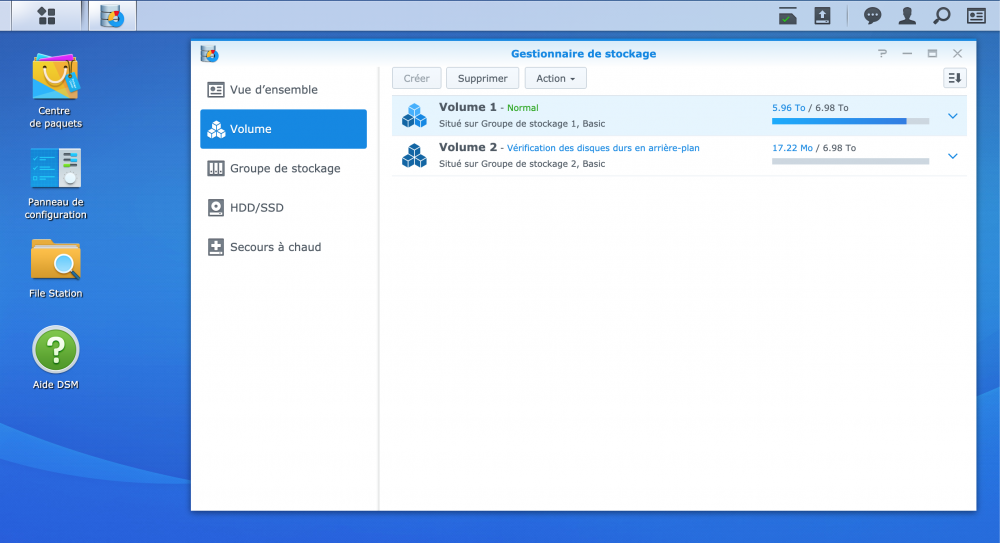
Task: Open the search magnifier icon
Action: click(x=941, y=16)
